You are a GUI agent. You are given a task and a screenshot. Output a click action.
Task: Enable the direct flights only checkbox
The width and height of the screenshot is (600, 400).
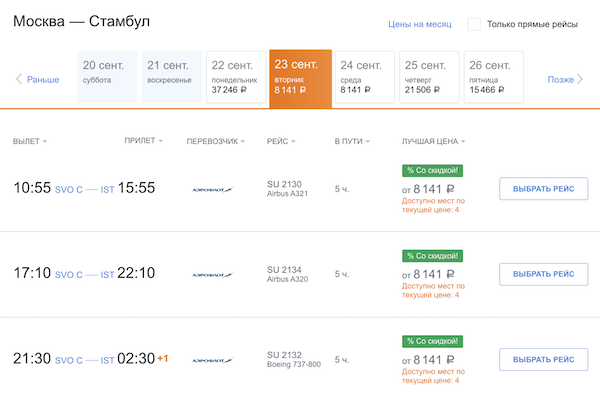click(x=474, y=23)
